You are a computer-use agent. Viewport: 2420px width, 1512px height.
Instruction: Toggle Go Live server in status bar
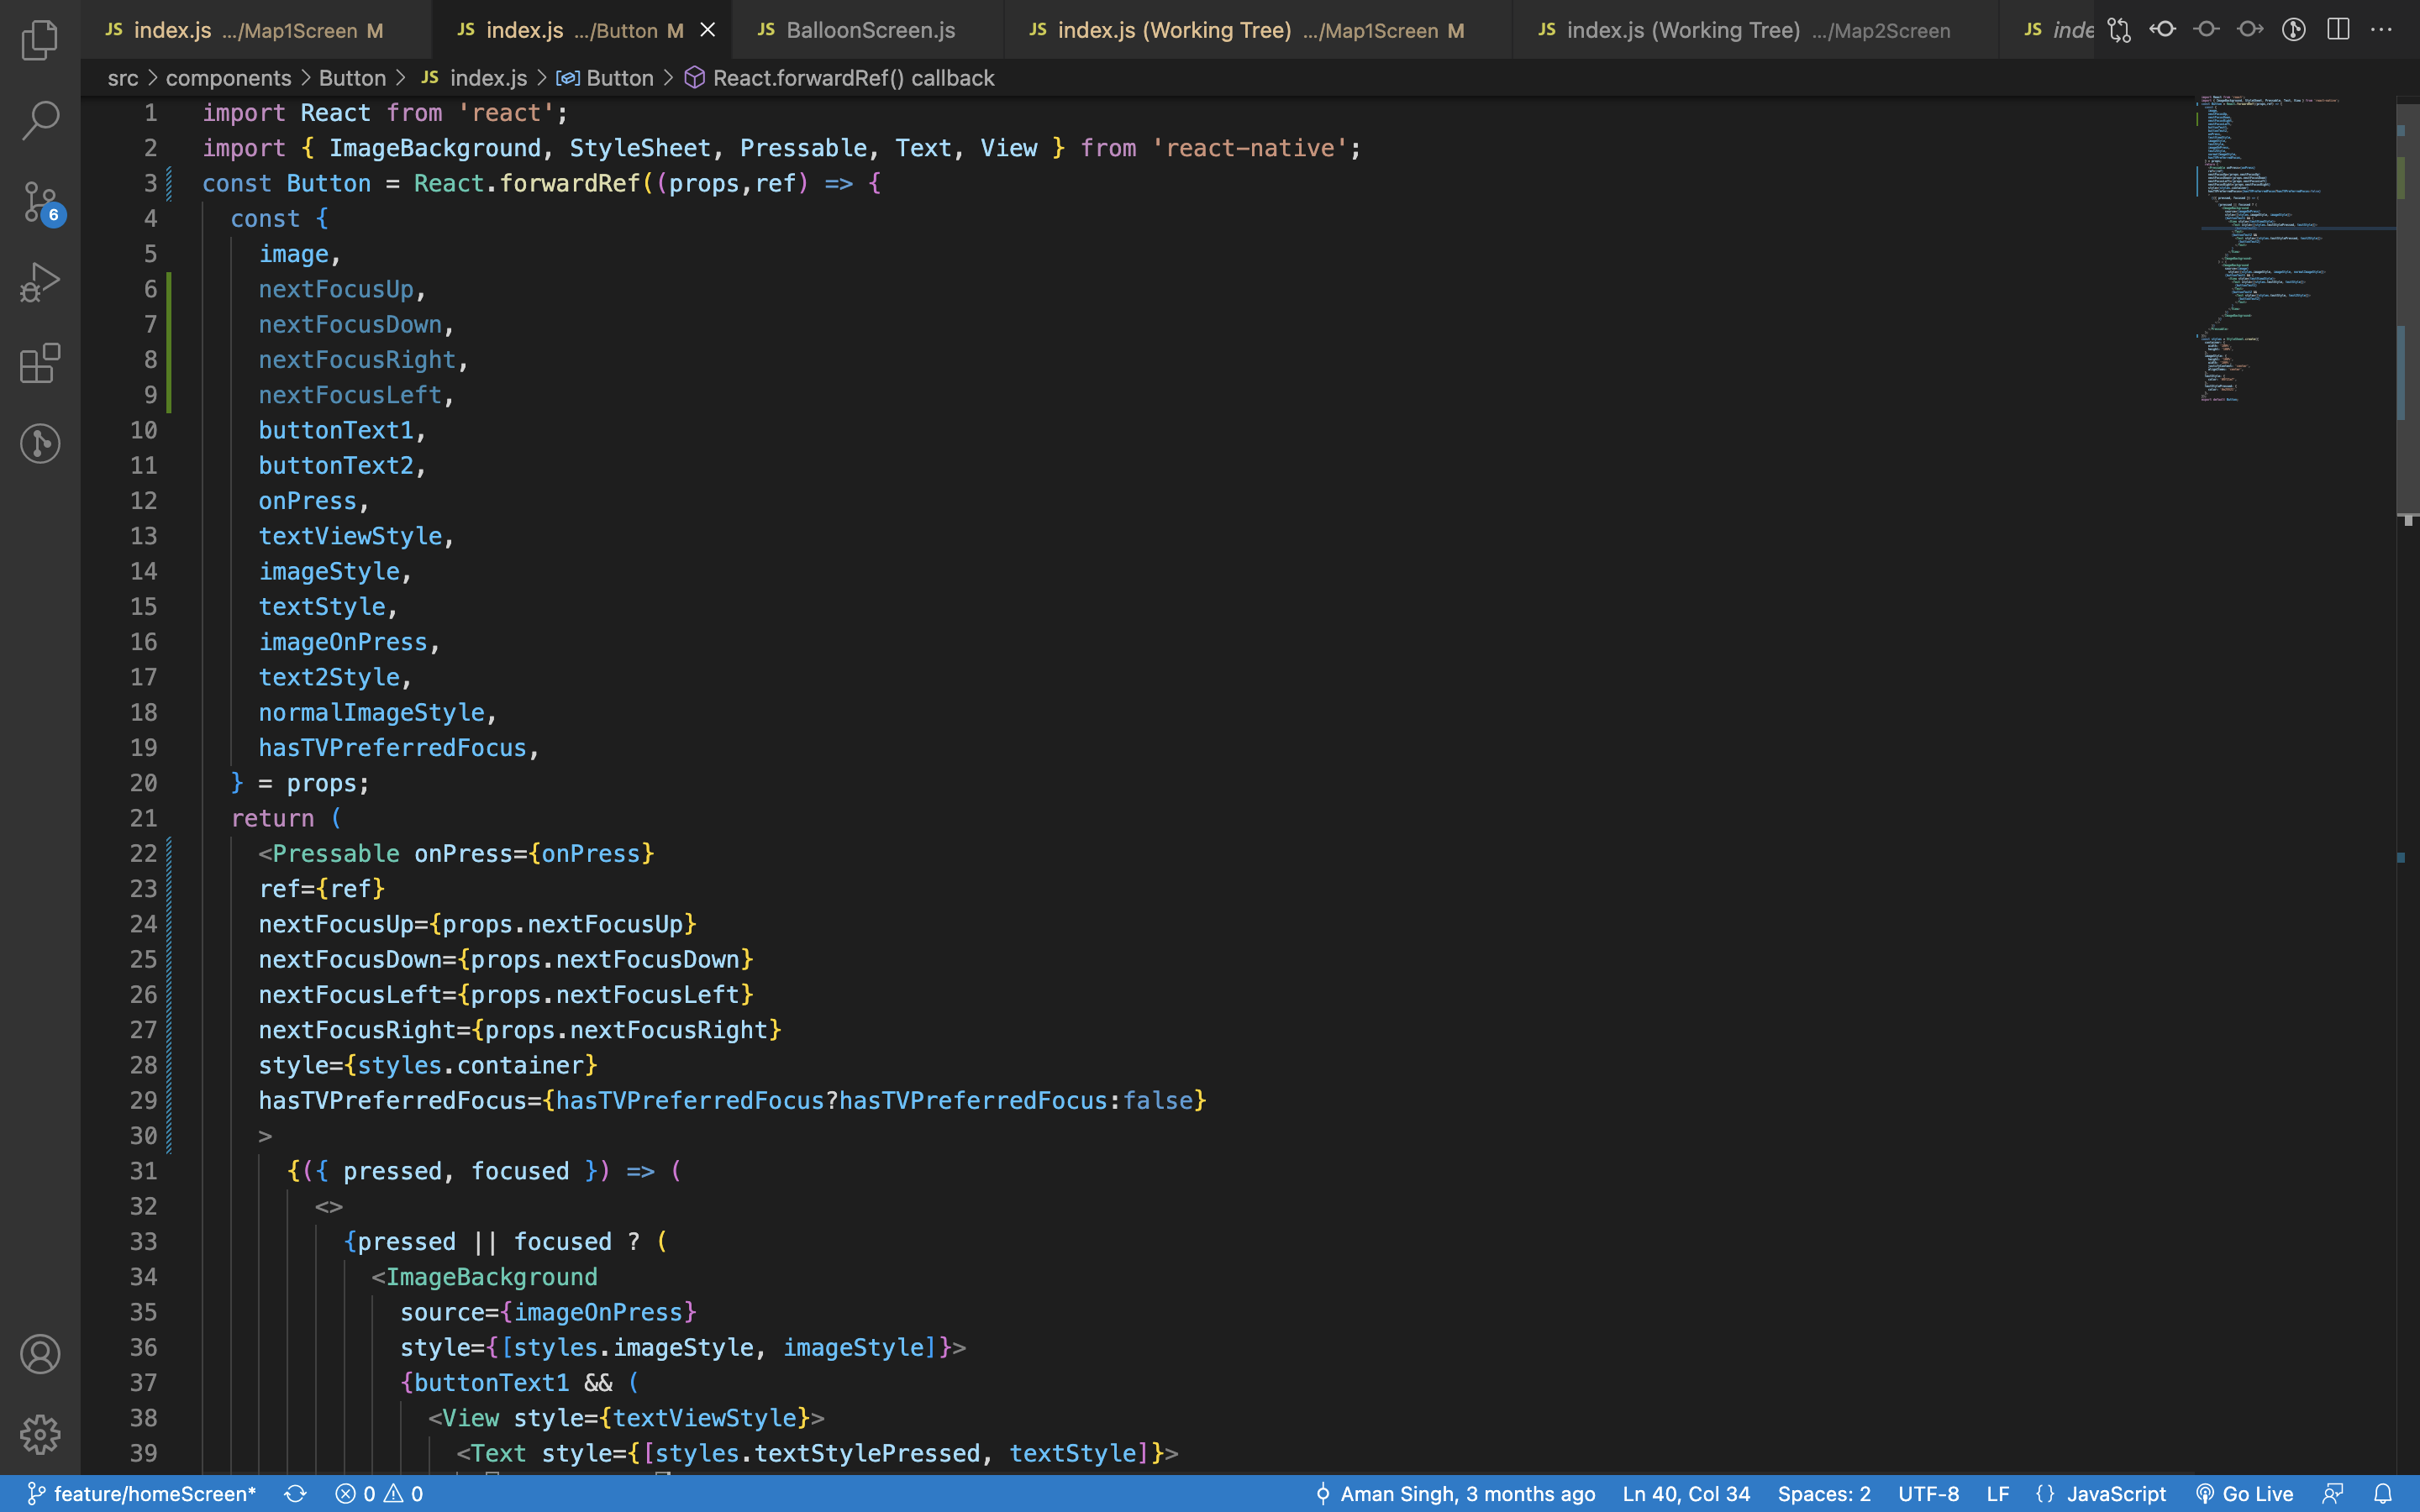coord(2244,1494)
